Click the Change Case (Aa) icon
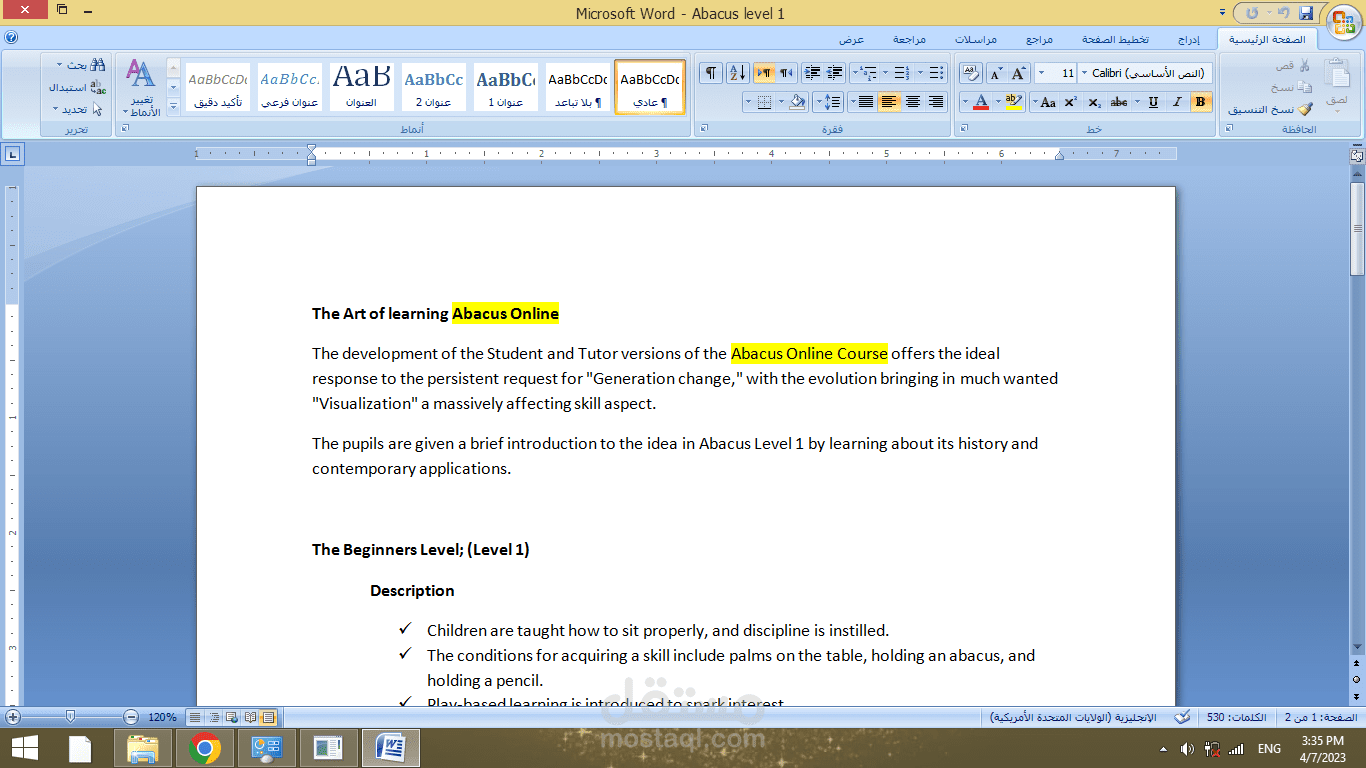 pyautogui.click(x=1046, y=102)
